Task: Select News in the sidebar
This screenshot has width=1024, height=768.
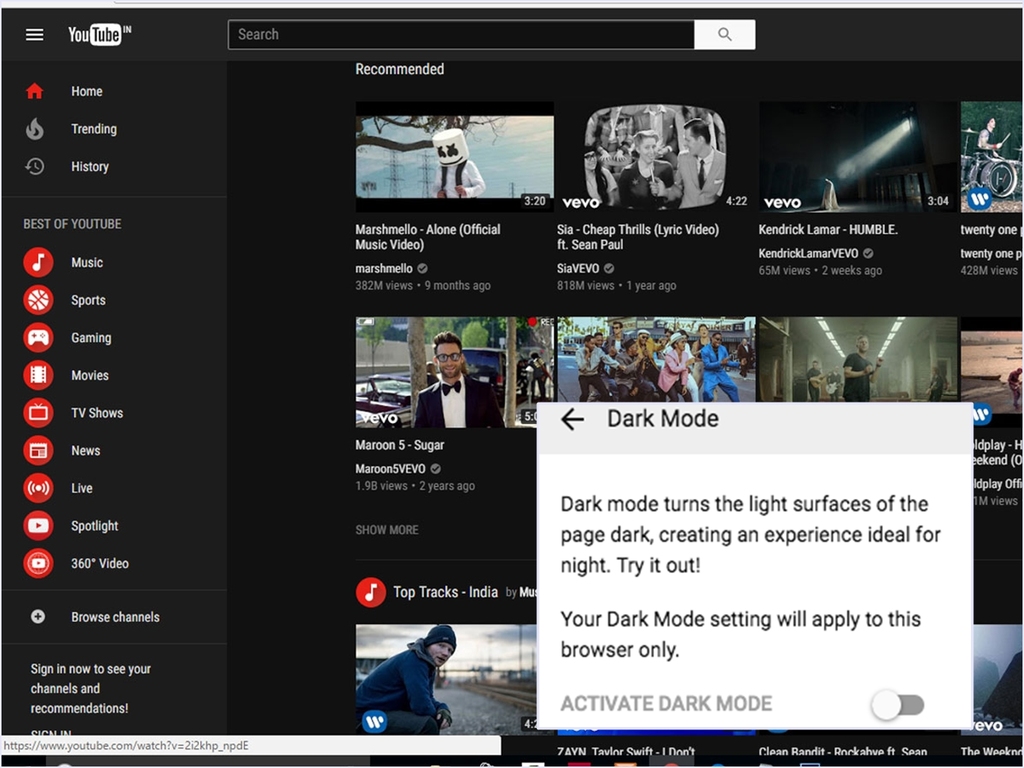Action: 86,451
